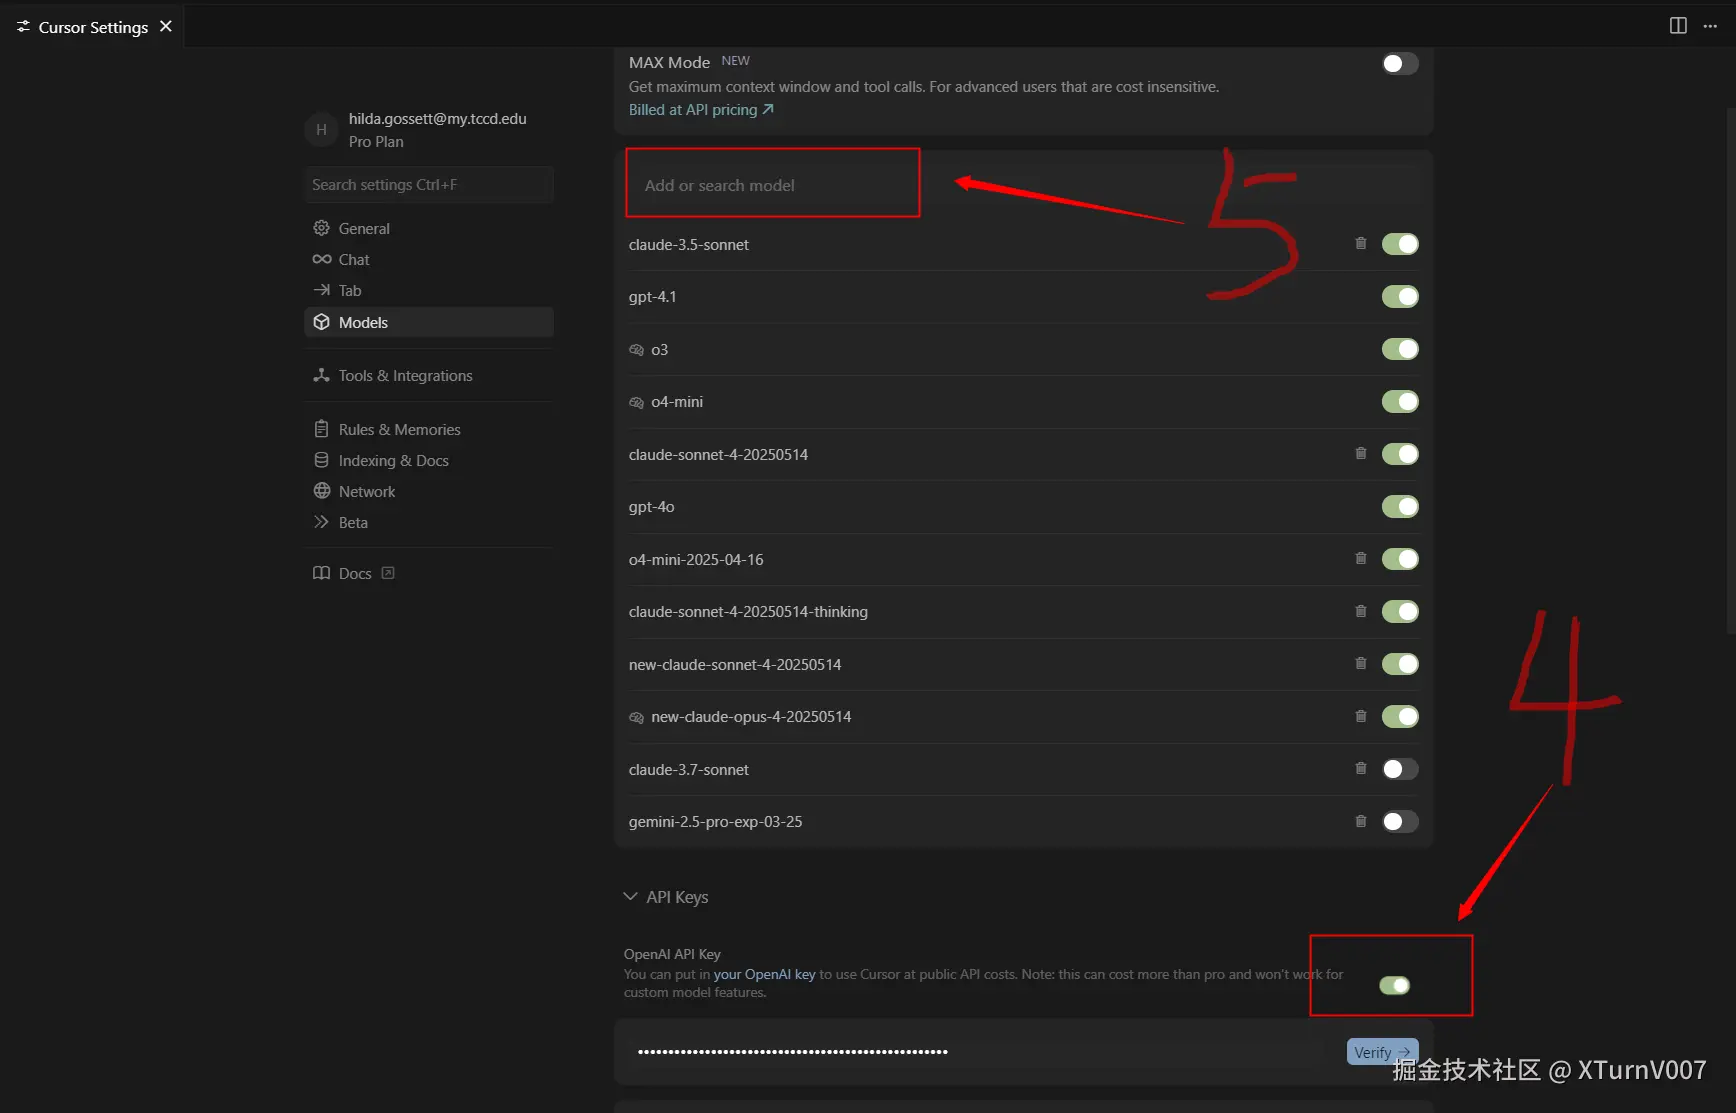Disable the claude-3.5-sonnet model
Viewport: 1736px width, 1113px height.
click(1400, 244)
